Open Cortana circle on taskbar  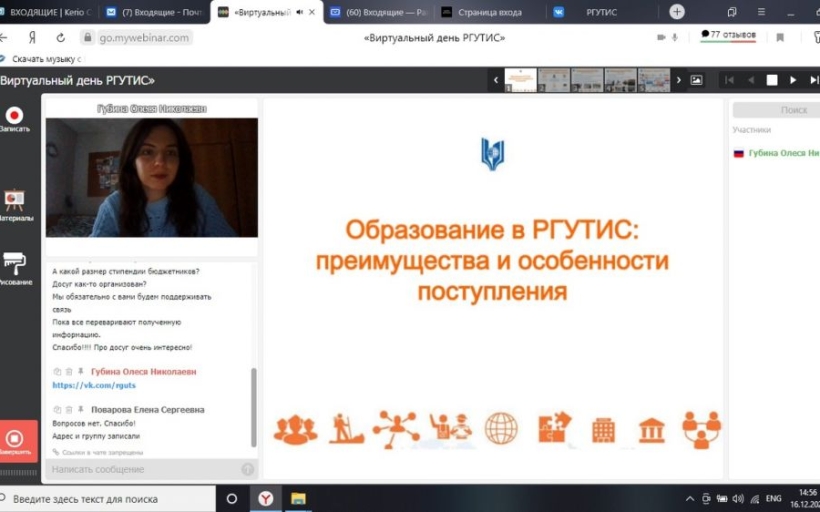click(232, 499)
